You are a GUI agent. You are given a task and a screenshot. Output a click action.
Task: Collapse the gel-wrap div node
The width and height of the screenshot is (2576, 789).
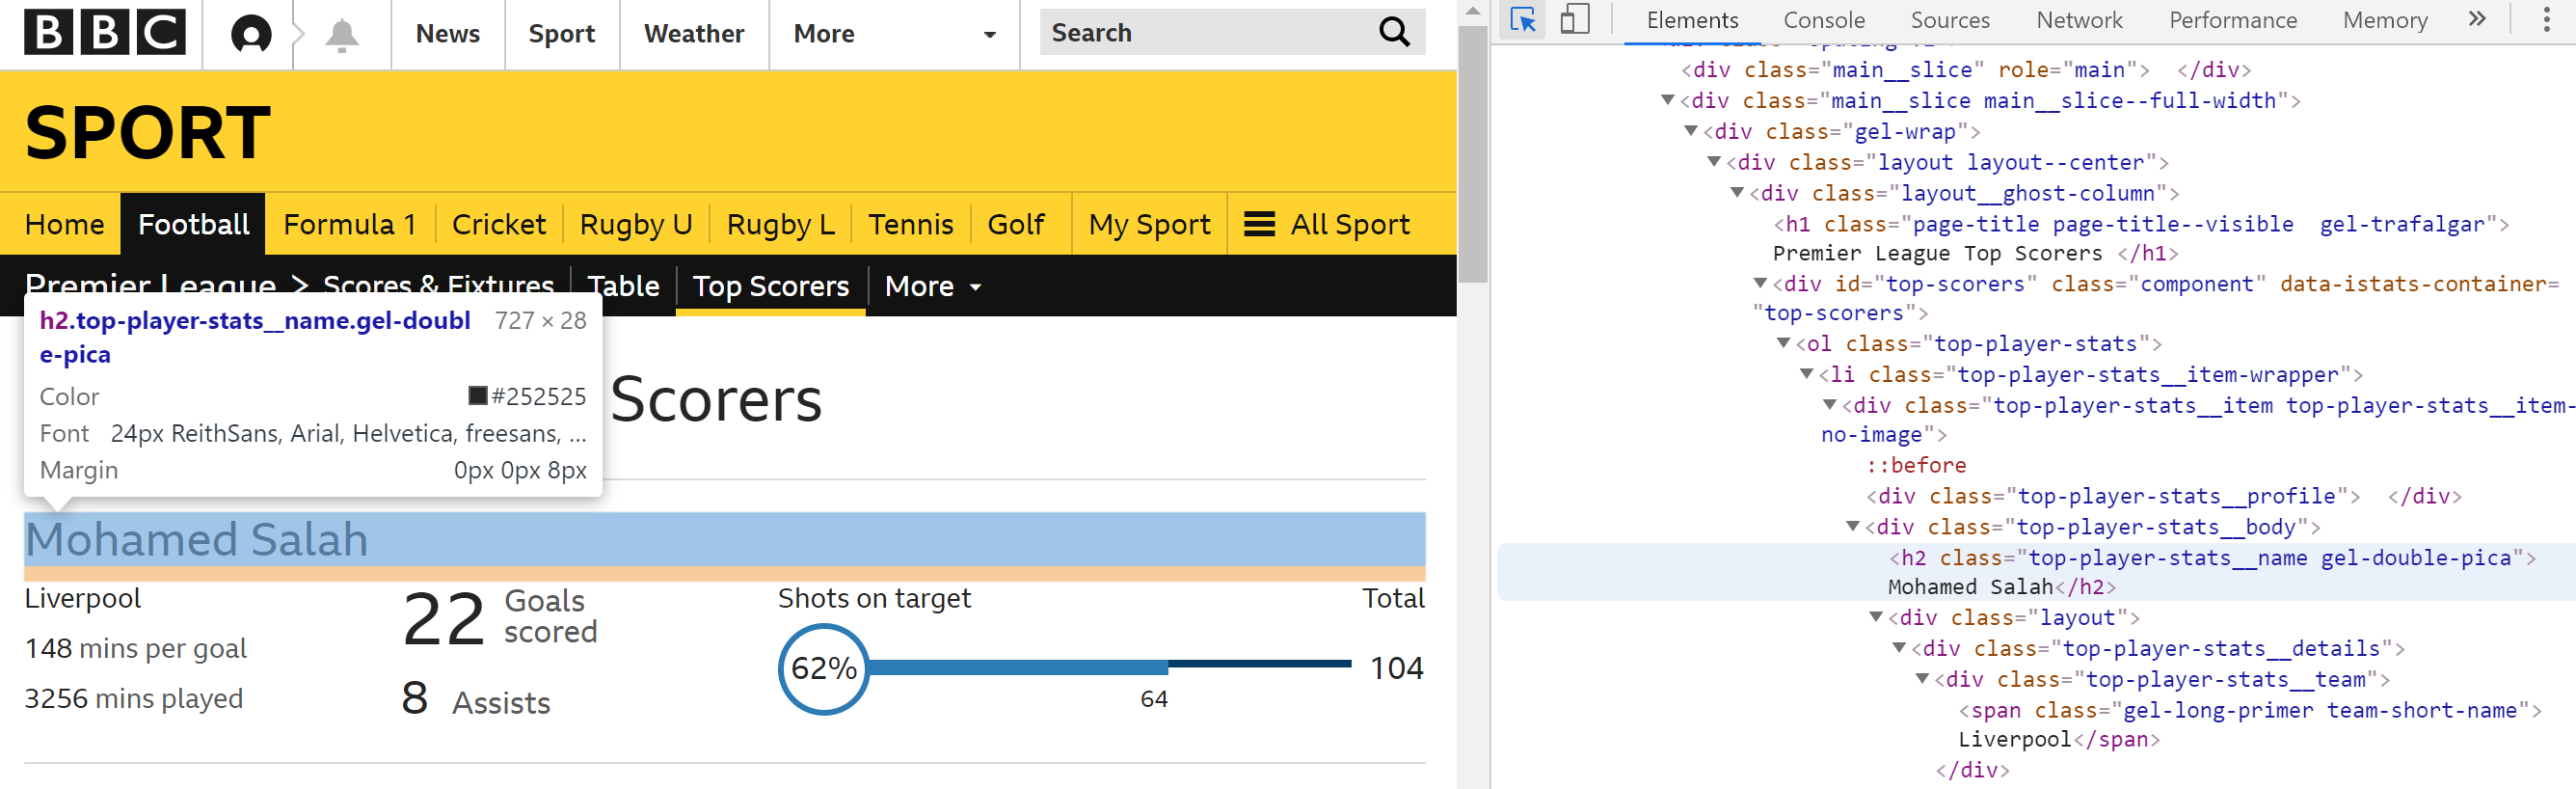click(1691, 131)
